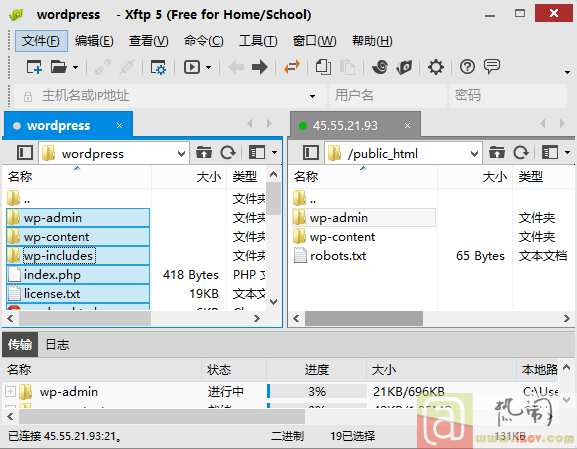Refresh the local wordpress pane
577x449 pixels.
228,152
